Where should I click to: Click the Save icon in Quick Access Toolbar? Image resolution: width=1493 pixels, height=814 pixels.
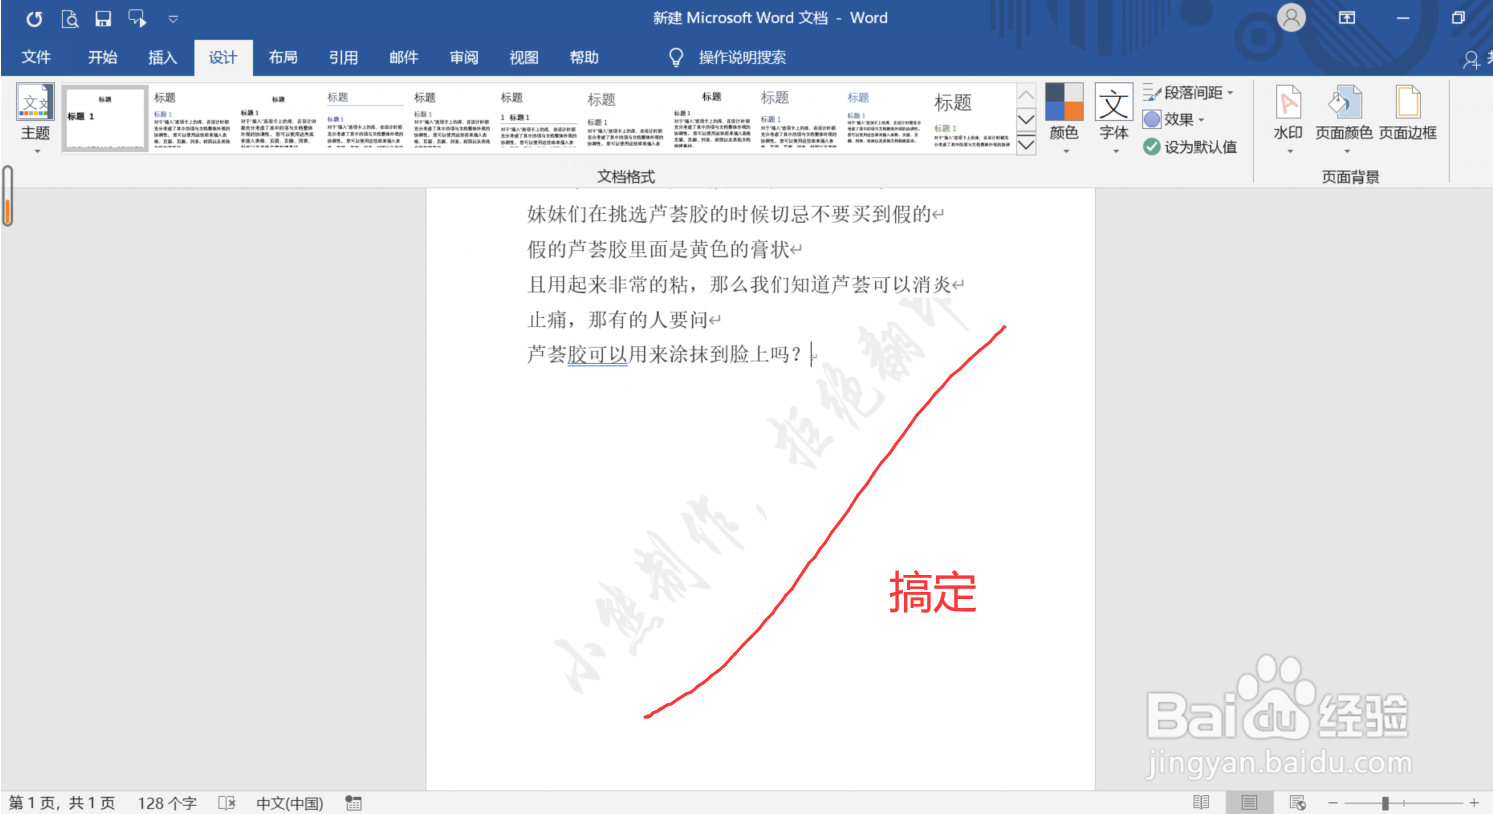pos(103,17)
